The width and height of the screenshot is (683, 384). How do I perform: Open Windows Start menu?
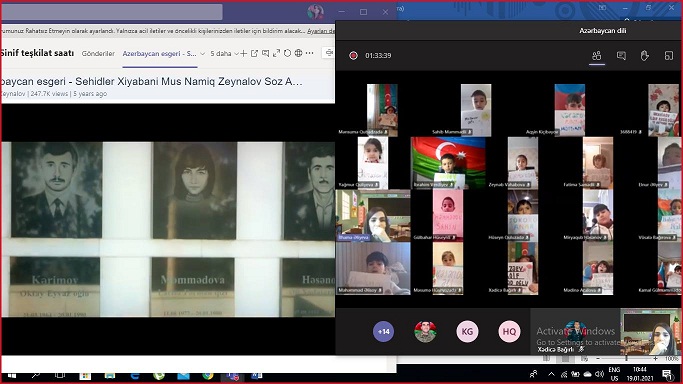pyautogui.click(x=12, y=375)
